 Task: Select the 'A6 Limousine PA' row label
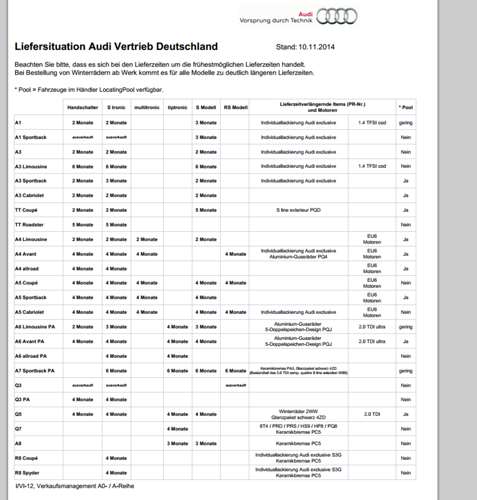pos(35,327)
